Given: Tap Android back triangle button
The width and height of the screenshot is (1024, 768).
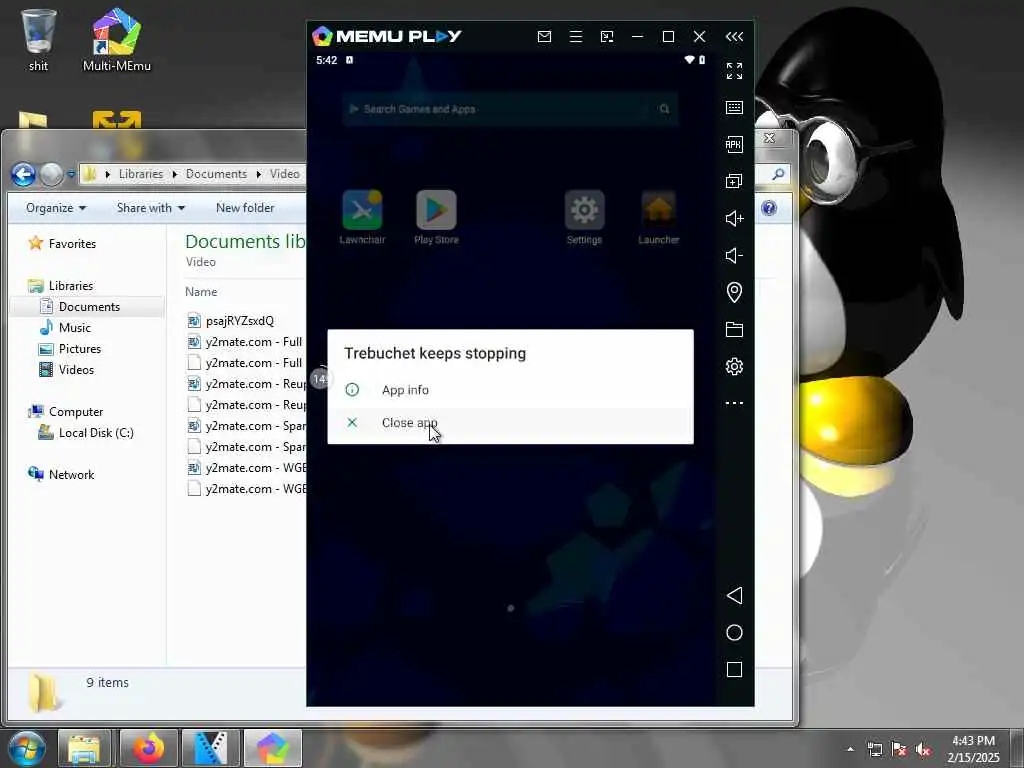Looking at the screenshot, I should coord(734,595).
